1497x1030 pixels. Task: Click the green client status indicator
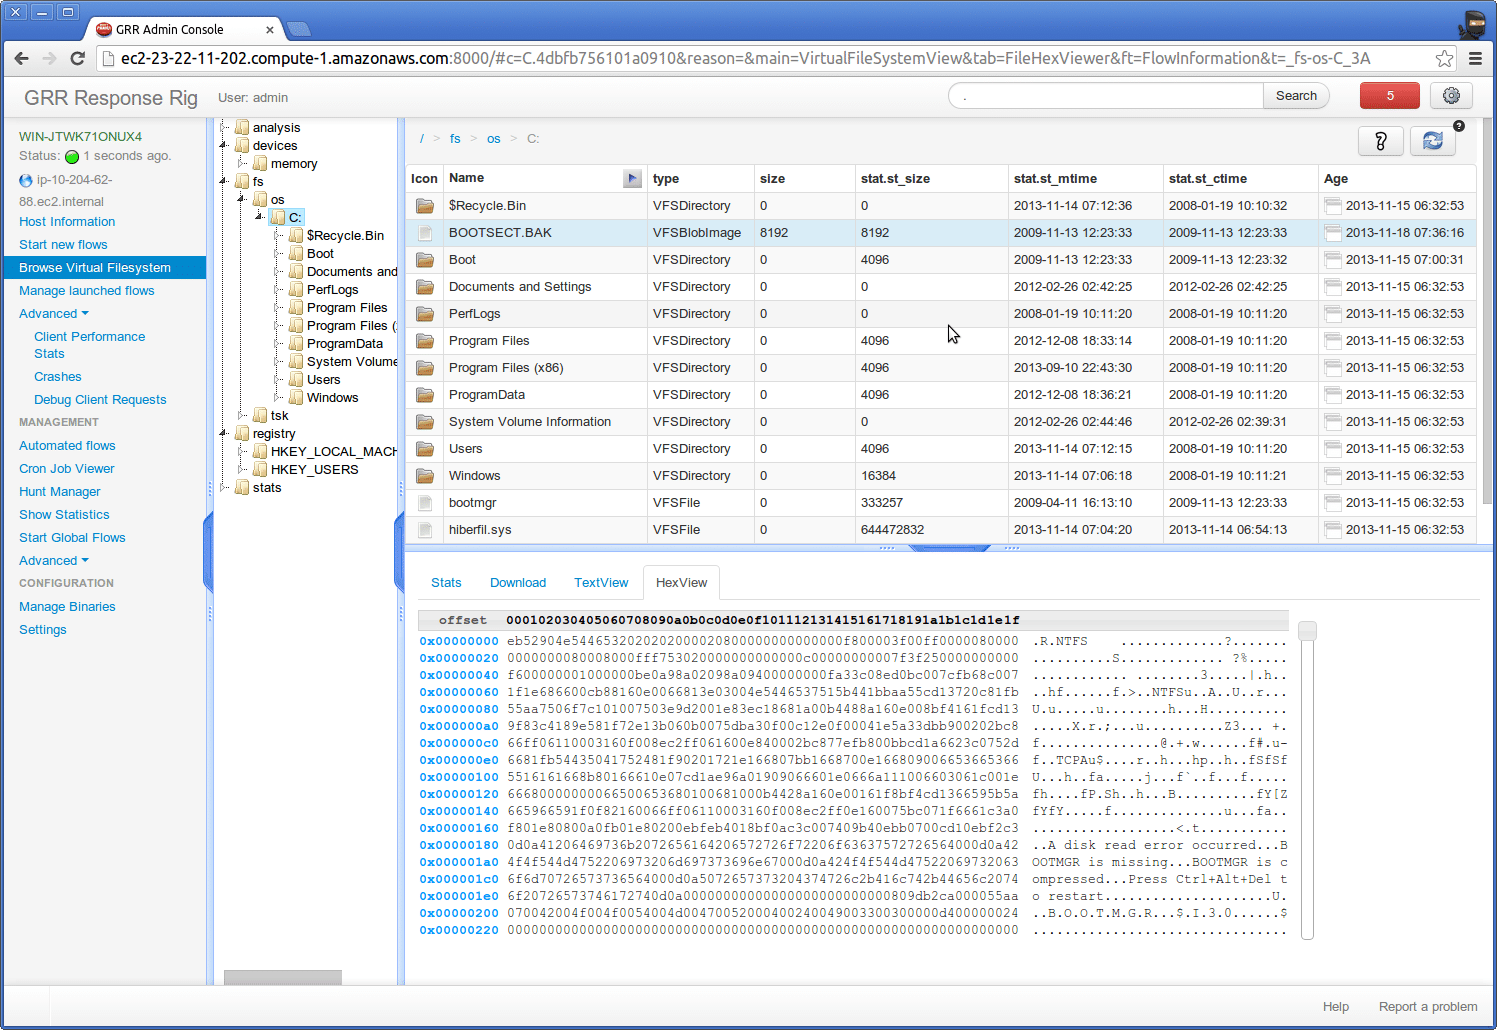click(70, 156)
